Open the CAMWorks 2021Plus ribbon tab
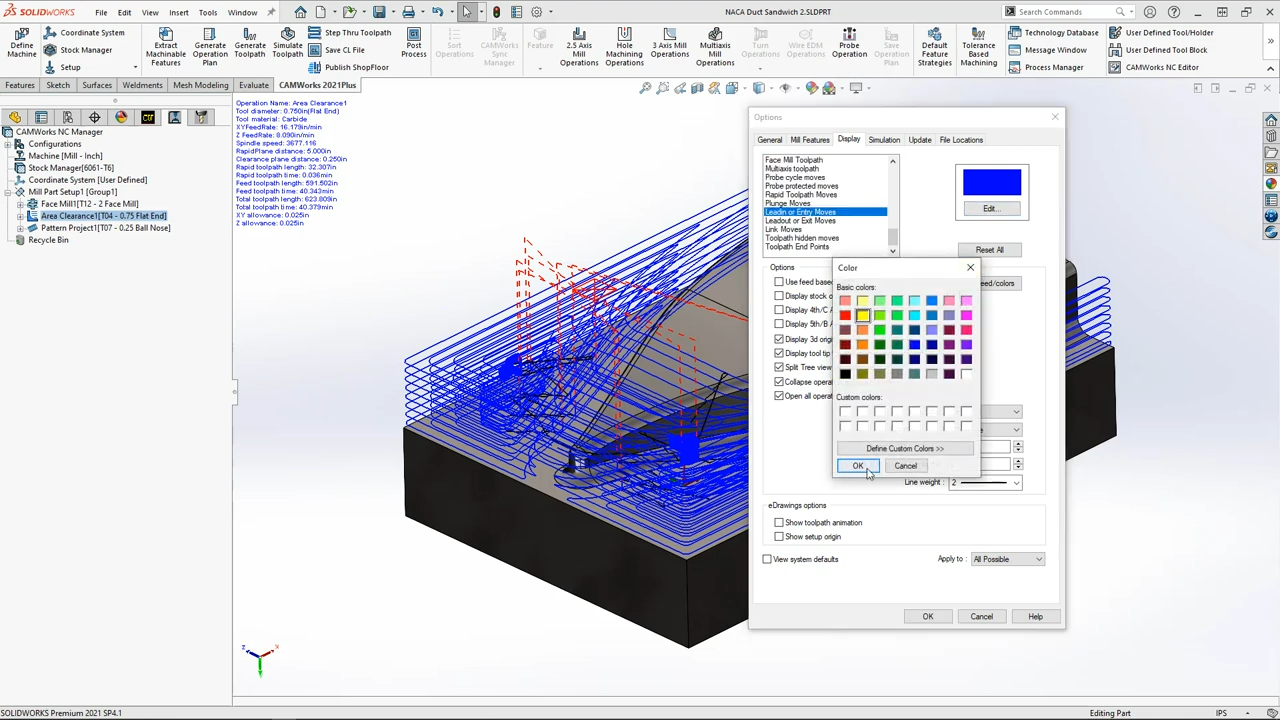1280x720 pixels. coord(317,85)
